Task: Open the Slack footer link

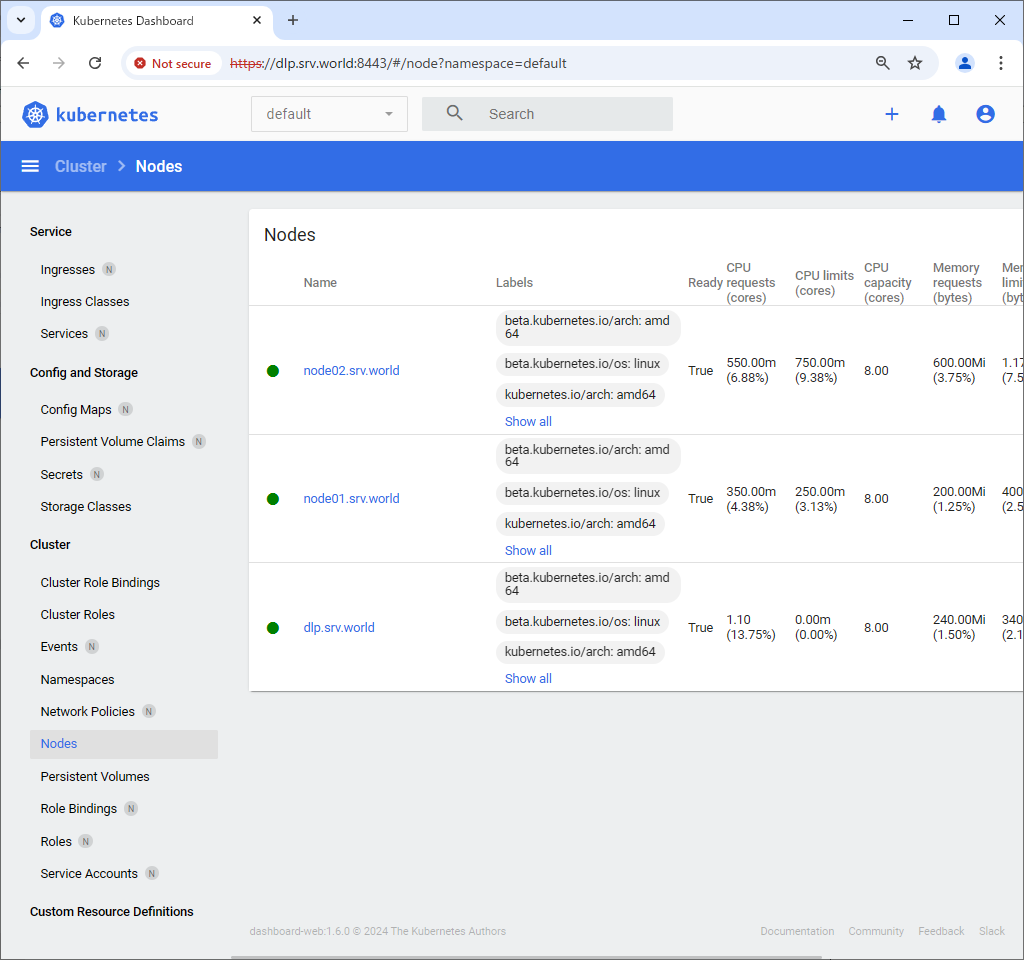Action: [x=991, y=931]
